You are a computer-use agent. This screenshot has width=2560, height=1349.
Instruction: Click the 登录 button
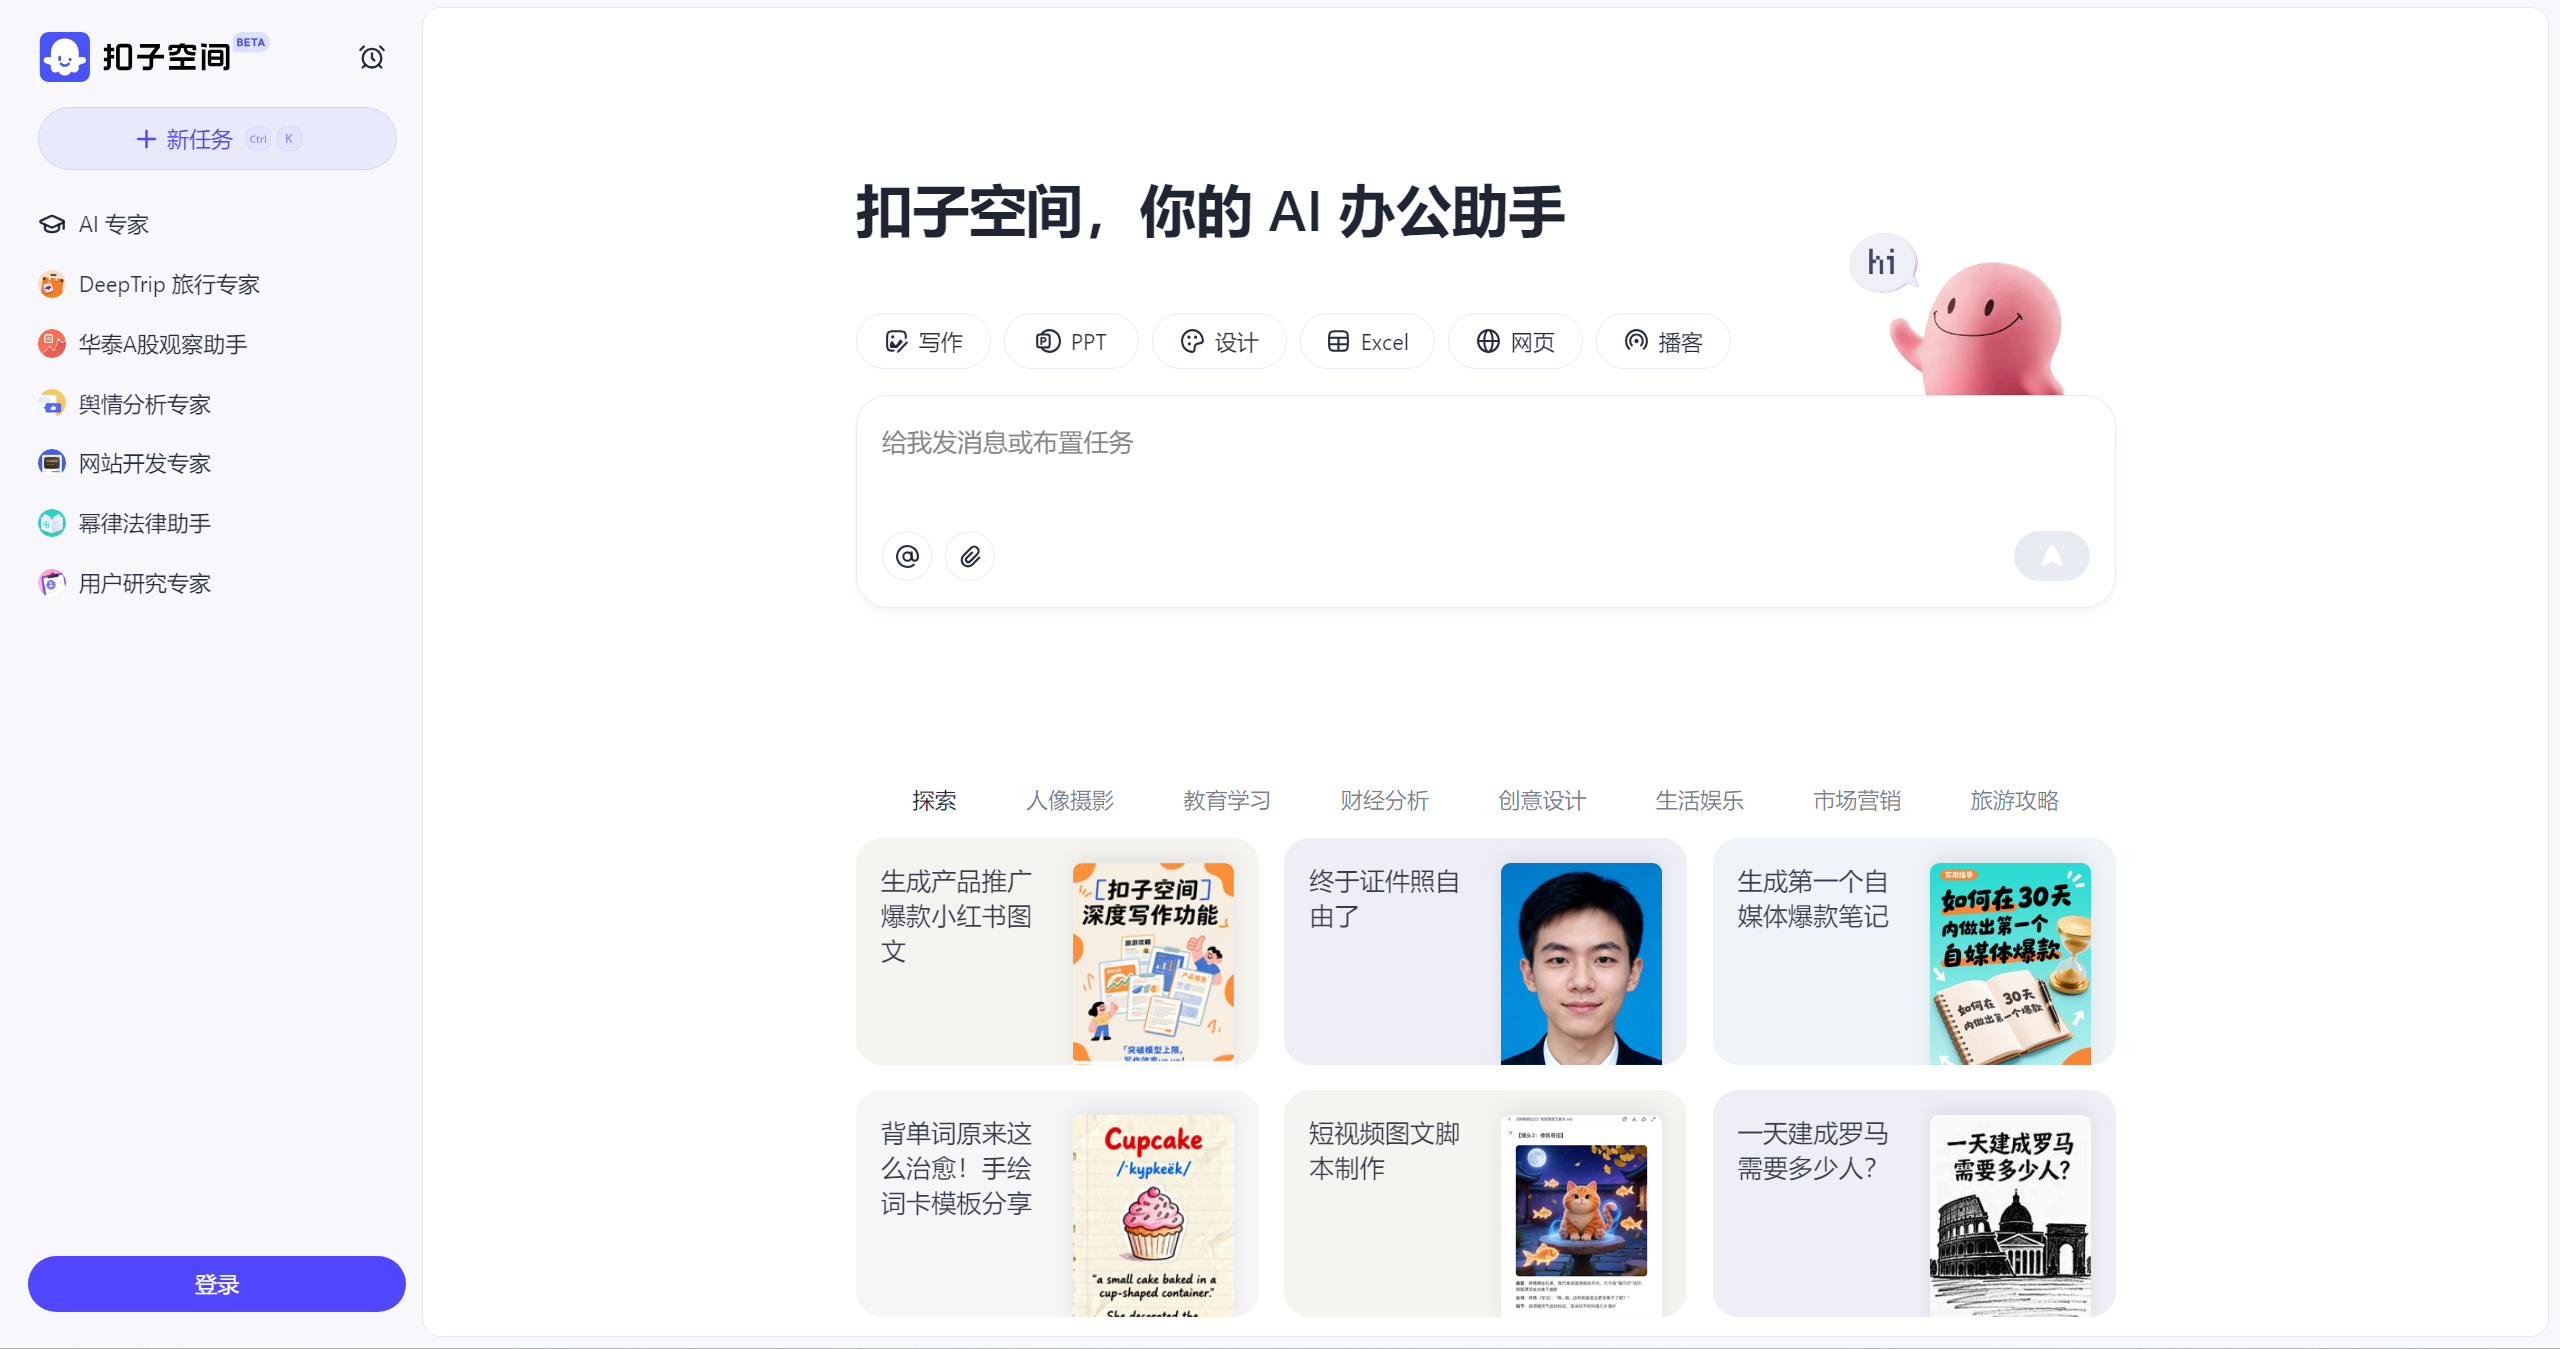click(217, 1284)
